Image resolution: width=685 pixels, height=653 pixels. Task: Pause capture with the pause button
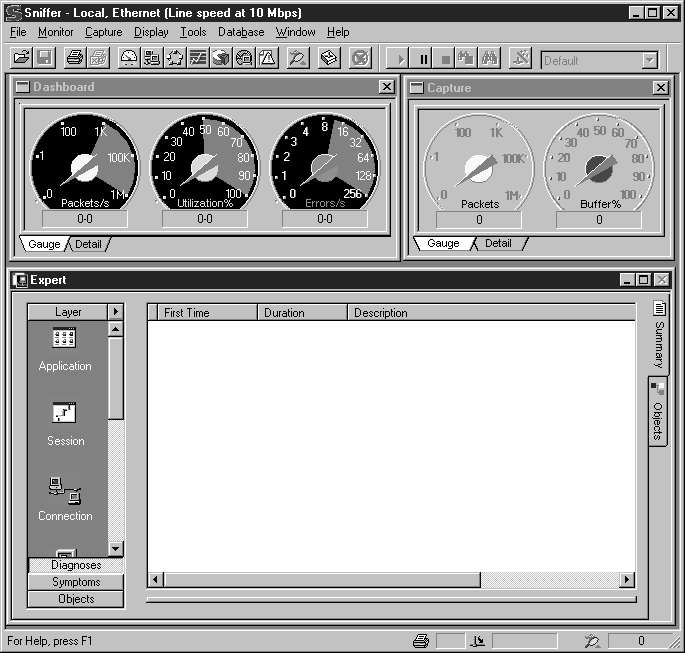coord(422,58)
